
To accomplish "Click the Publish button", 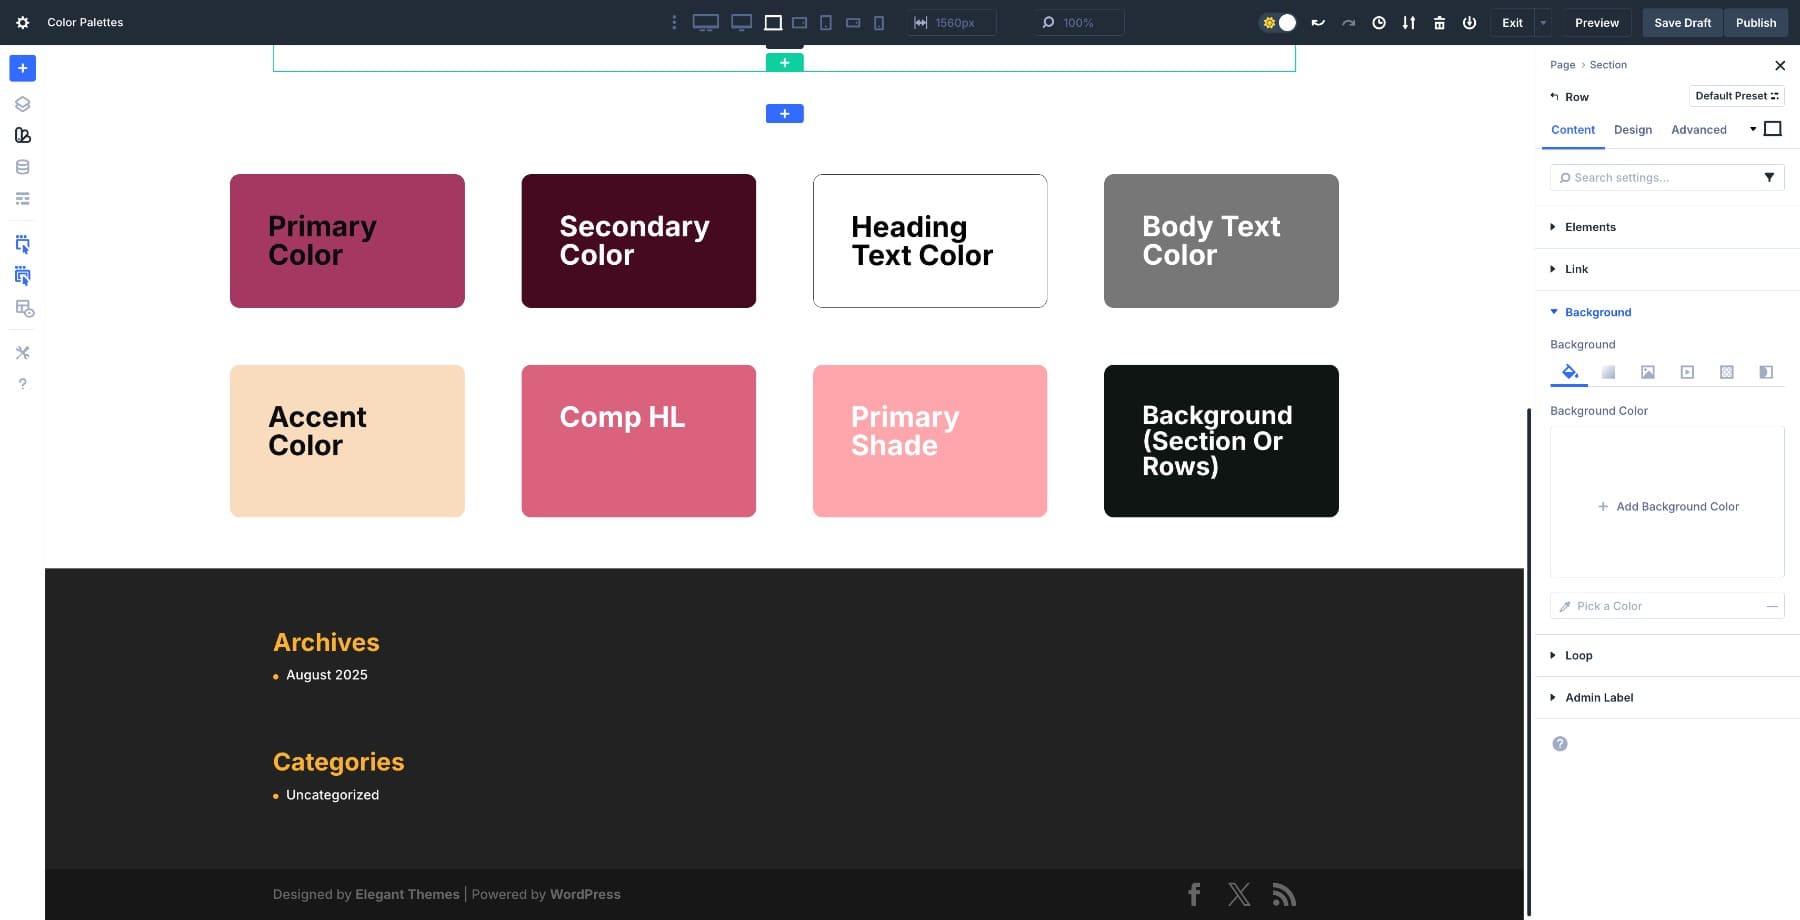I will pyautogui.click(x=1755, y=22).
